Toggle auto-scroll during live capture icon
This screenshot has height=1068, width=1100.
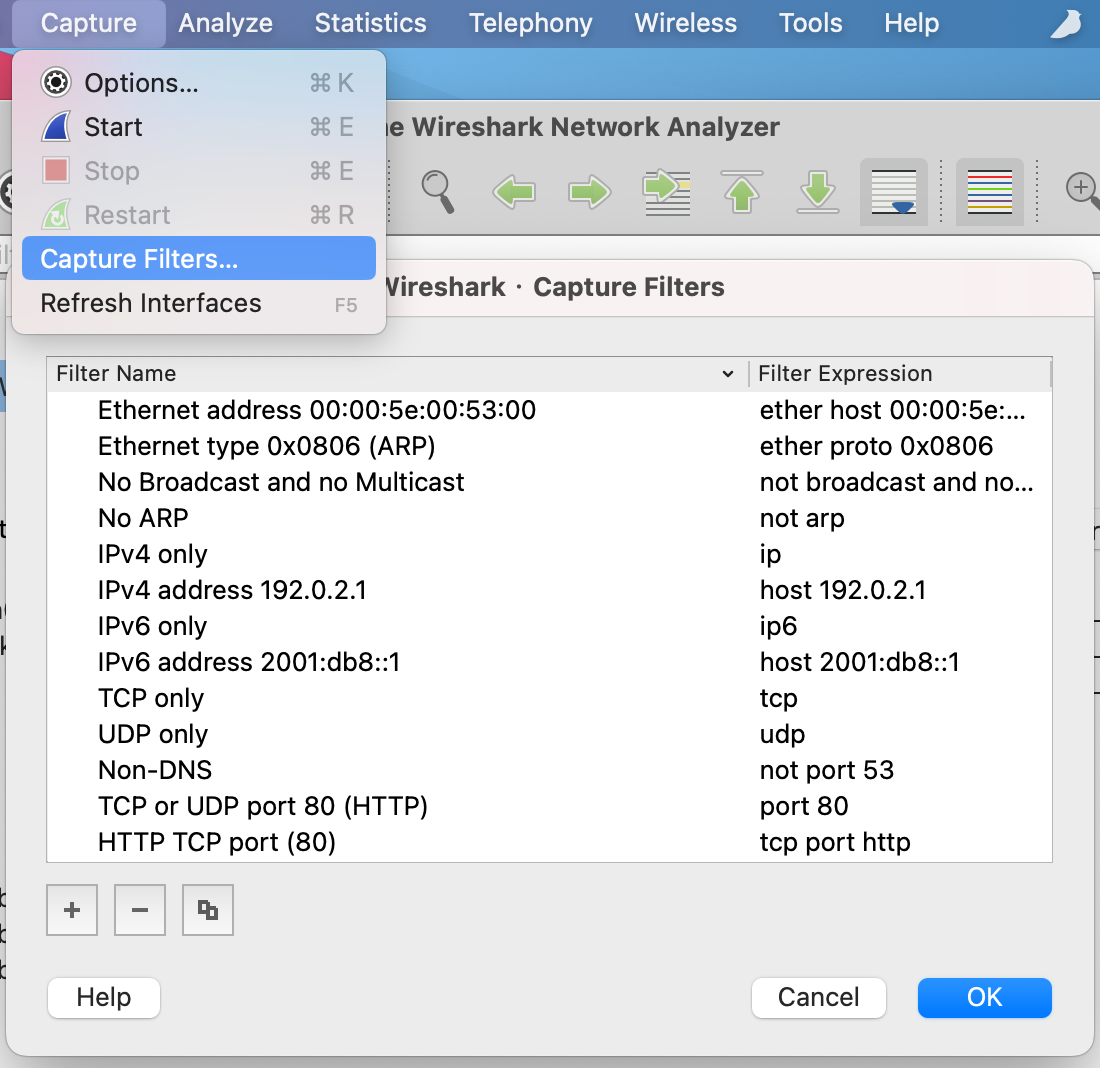(894, 192)
